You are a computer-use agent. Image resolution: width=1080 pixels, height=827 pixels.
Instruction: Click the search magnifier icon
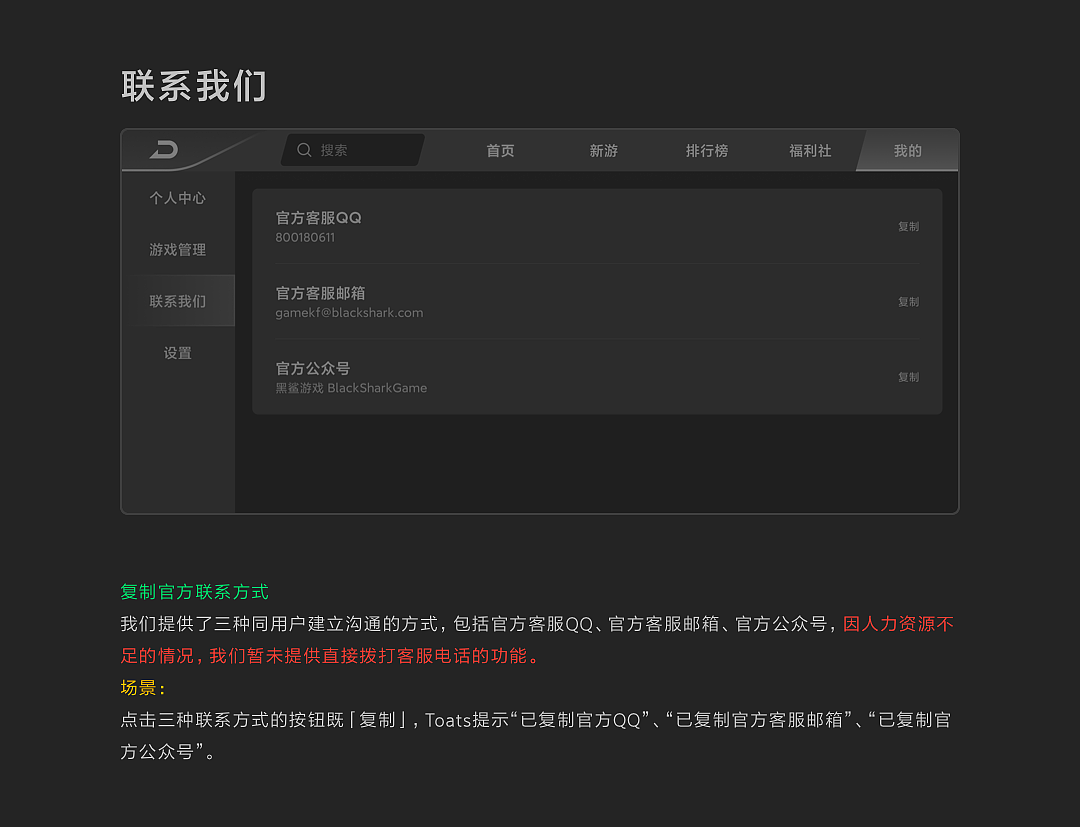coord(305,149)
